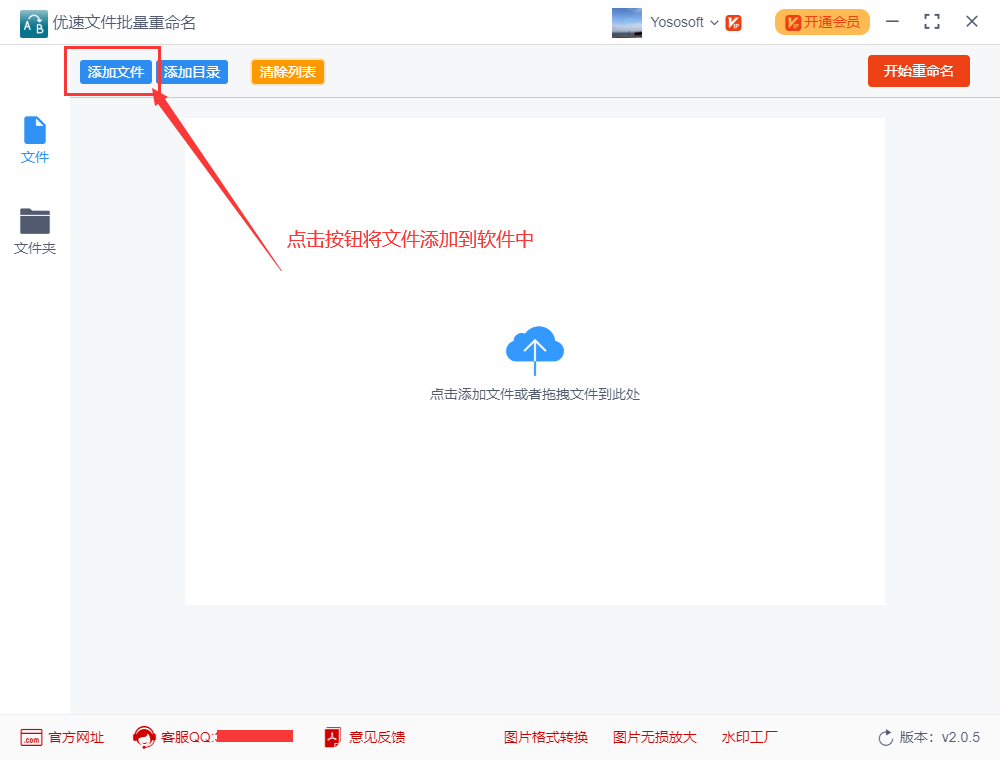Click the 点击添加文件或者拖拽文件到此处 text
Viewport: 1000px width, 760px height.
[534, 395]
